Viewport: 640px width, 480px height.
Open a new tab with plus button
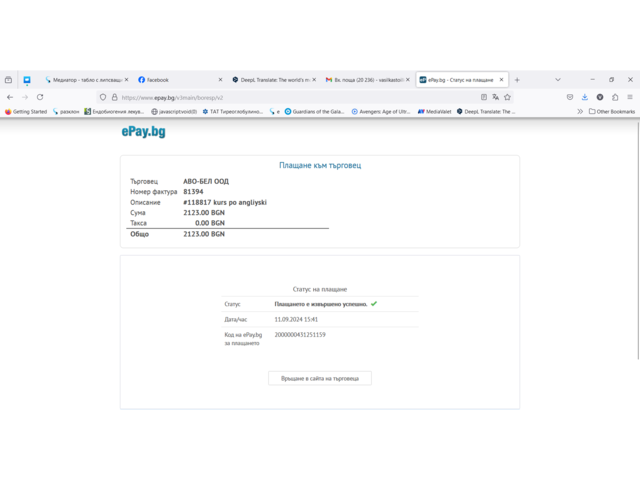click(517, 79)
